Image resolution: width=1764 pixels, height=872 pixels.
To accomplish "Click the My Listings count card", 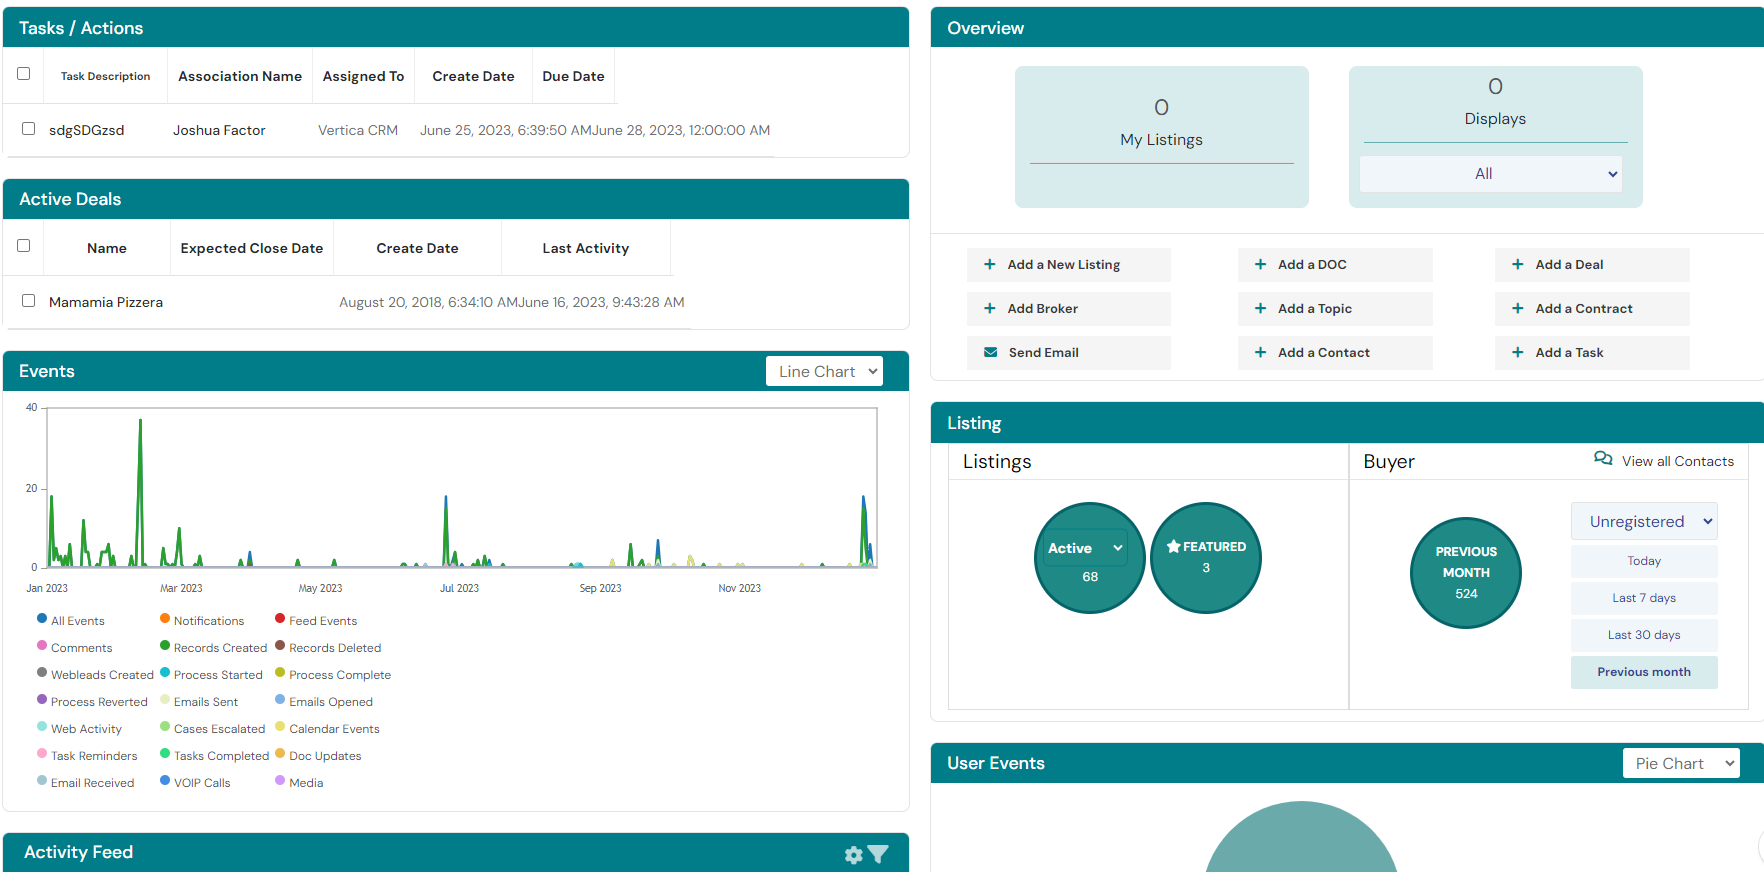I will point(1161,137).
